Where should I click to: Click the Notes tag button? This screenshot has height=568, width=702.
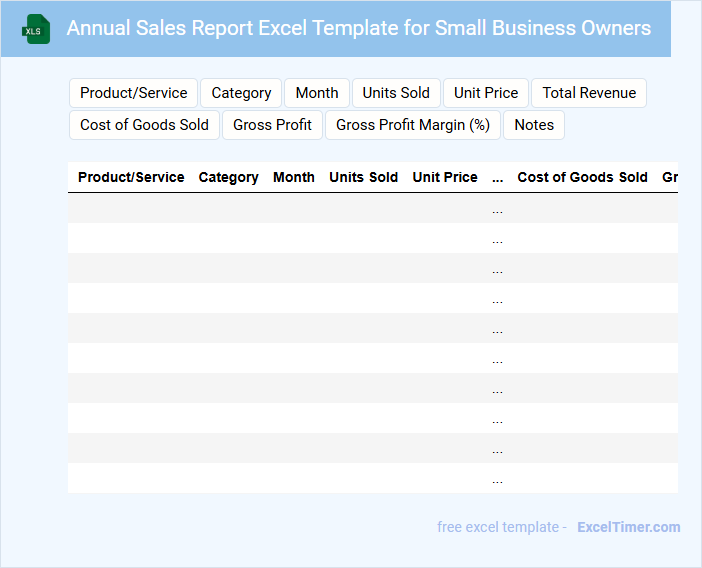pos(534,125)
